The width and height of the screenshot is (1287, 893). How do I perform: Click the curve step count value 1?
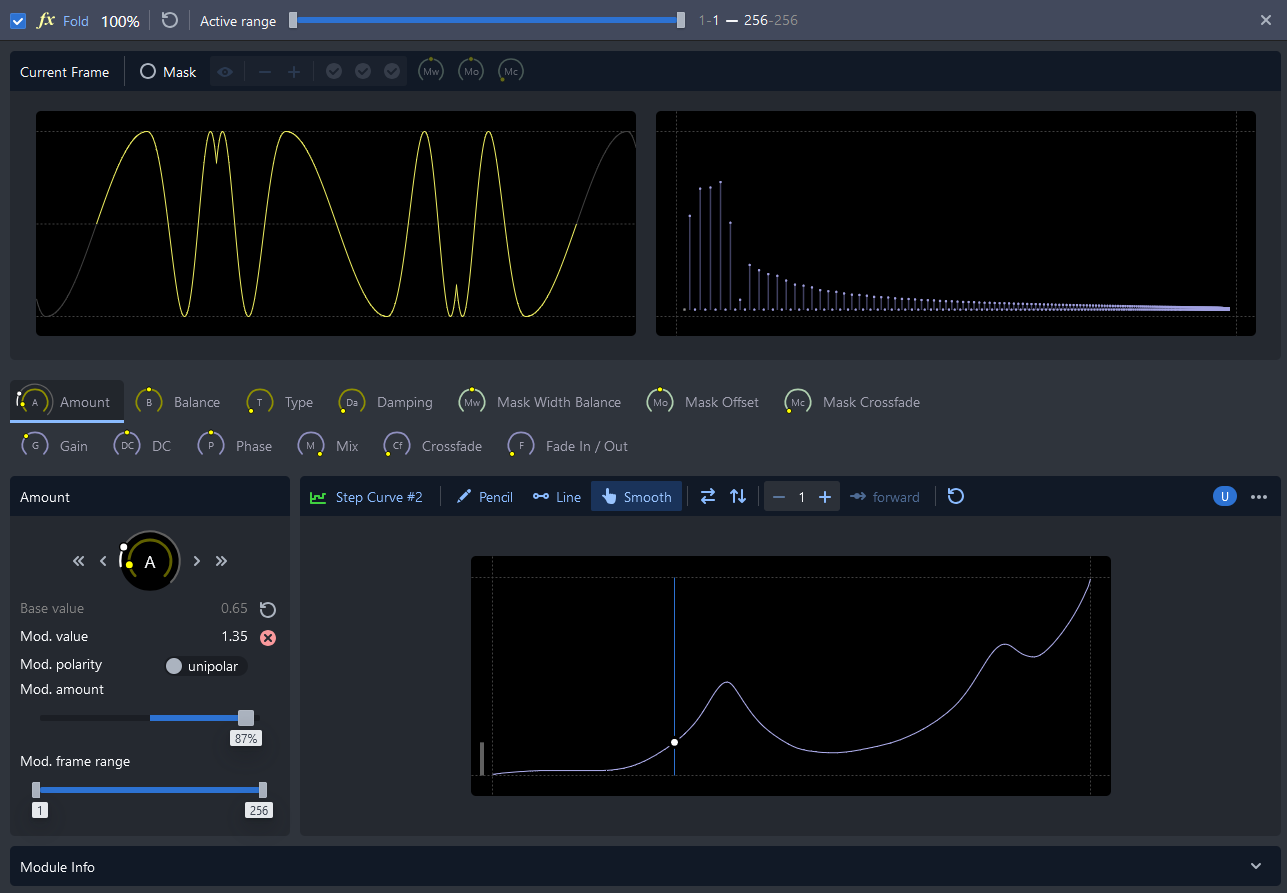click(802, 497)
